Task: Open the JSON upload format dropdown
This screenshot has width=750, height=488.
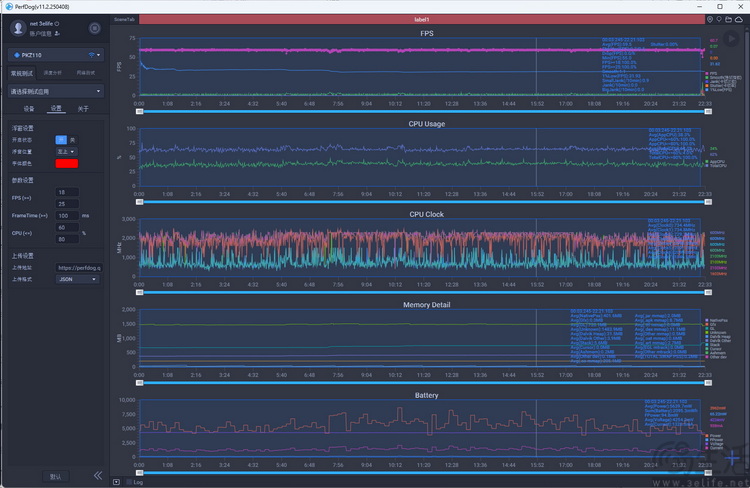Action: pyautogui.click(x=77, y=279)
